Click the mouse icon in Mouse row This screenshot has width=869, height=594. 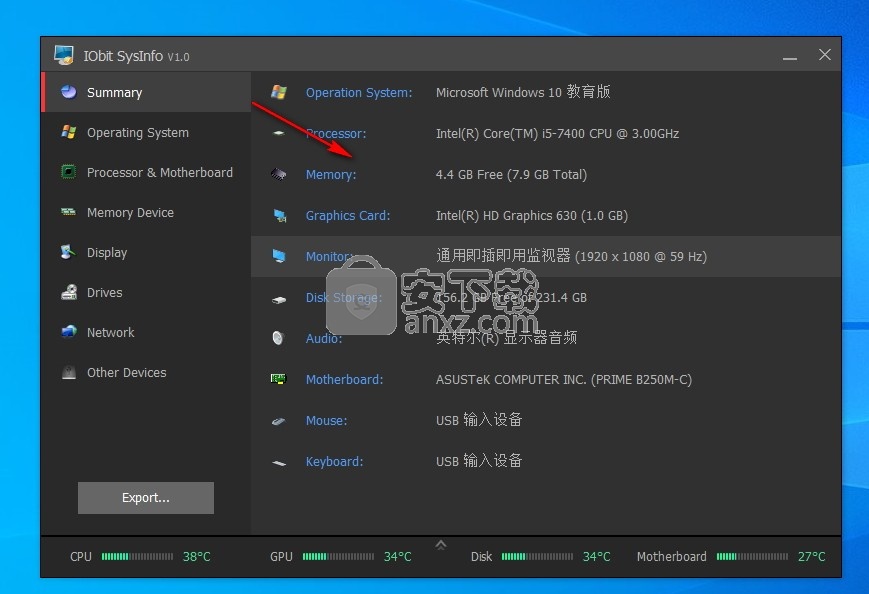click(278, 421)
